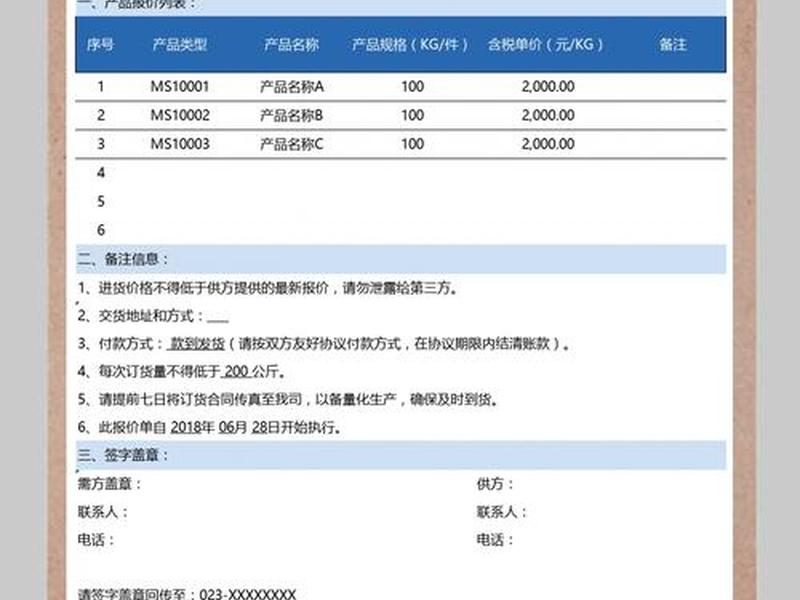
Task: Select the MS10002 cell
Action: 180,115
